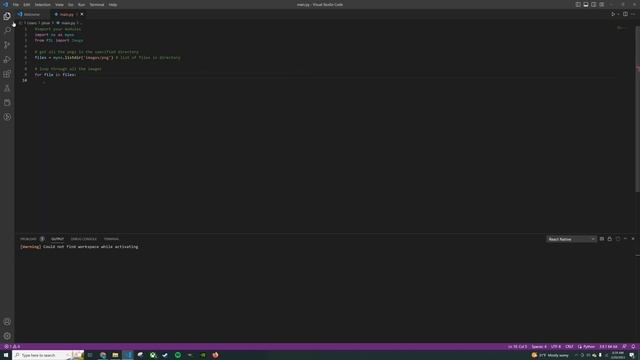Open Spotify from the taskbar

click(178, 355)
